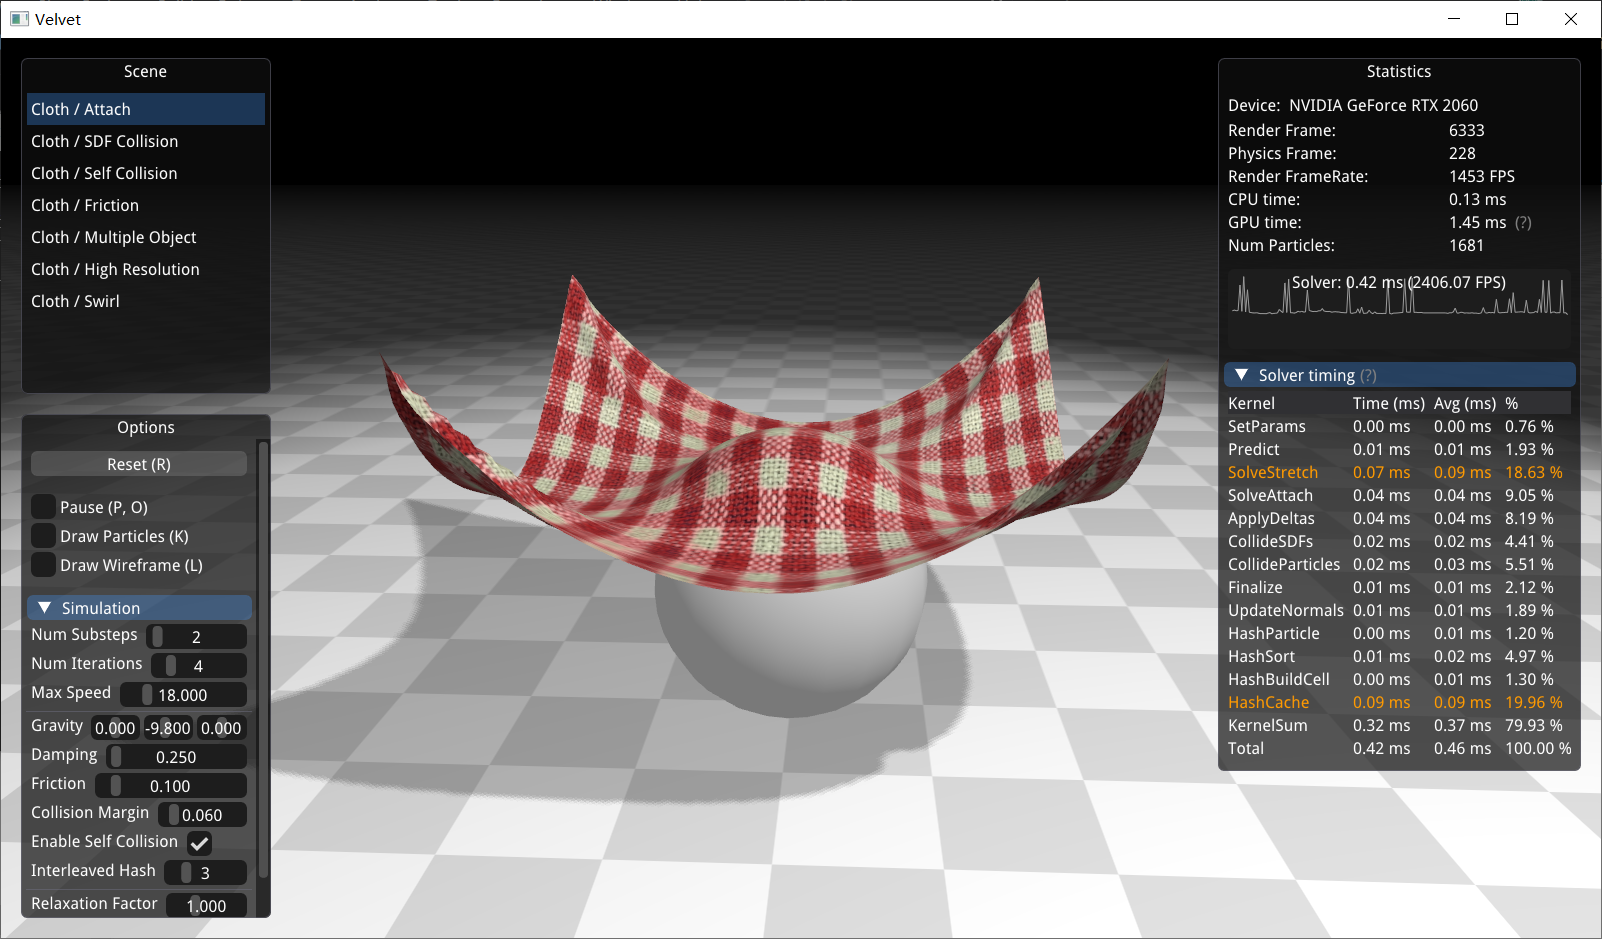1602x939 pixels.
Task: Minimize the Velvet window
Action: point(1454,19)
